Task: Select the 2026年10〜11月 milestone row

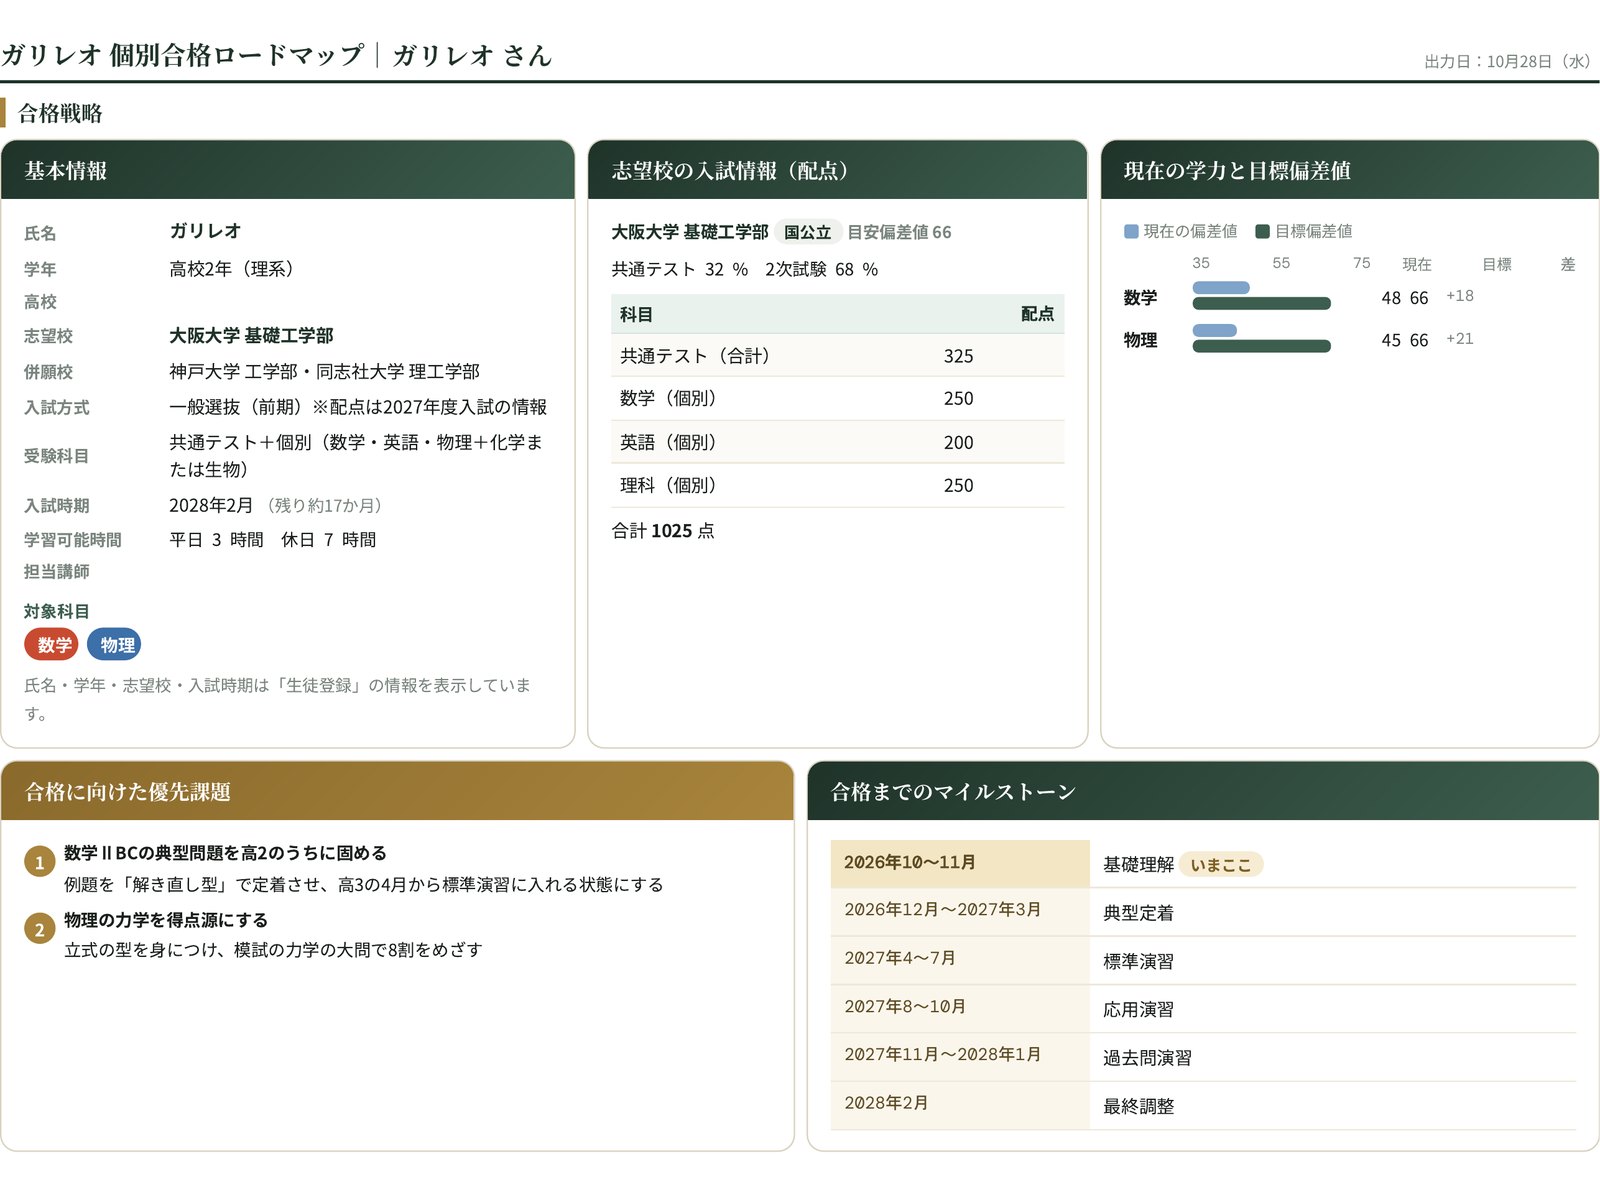Action: (1203, 863)
